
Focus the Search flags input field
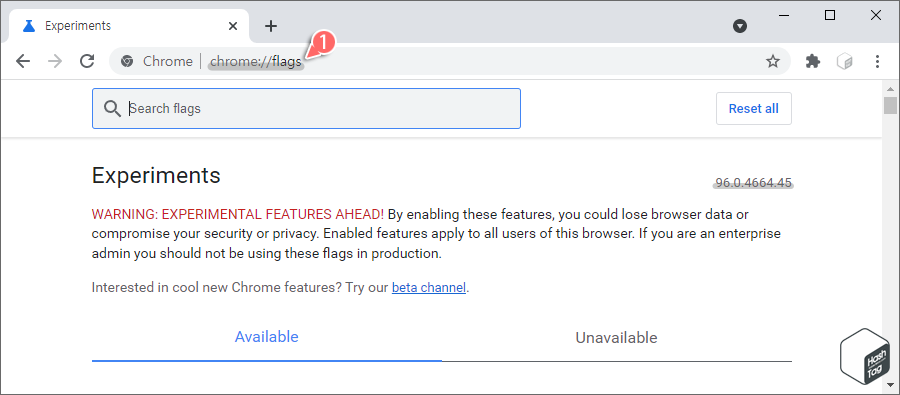(307, 109)
